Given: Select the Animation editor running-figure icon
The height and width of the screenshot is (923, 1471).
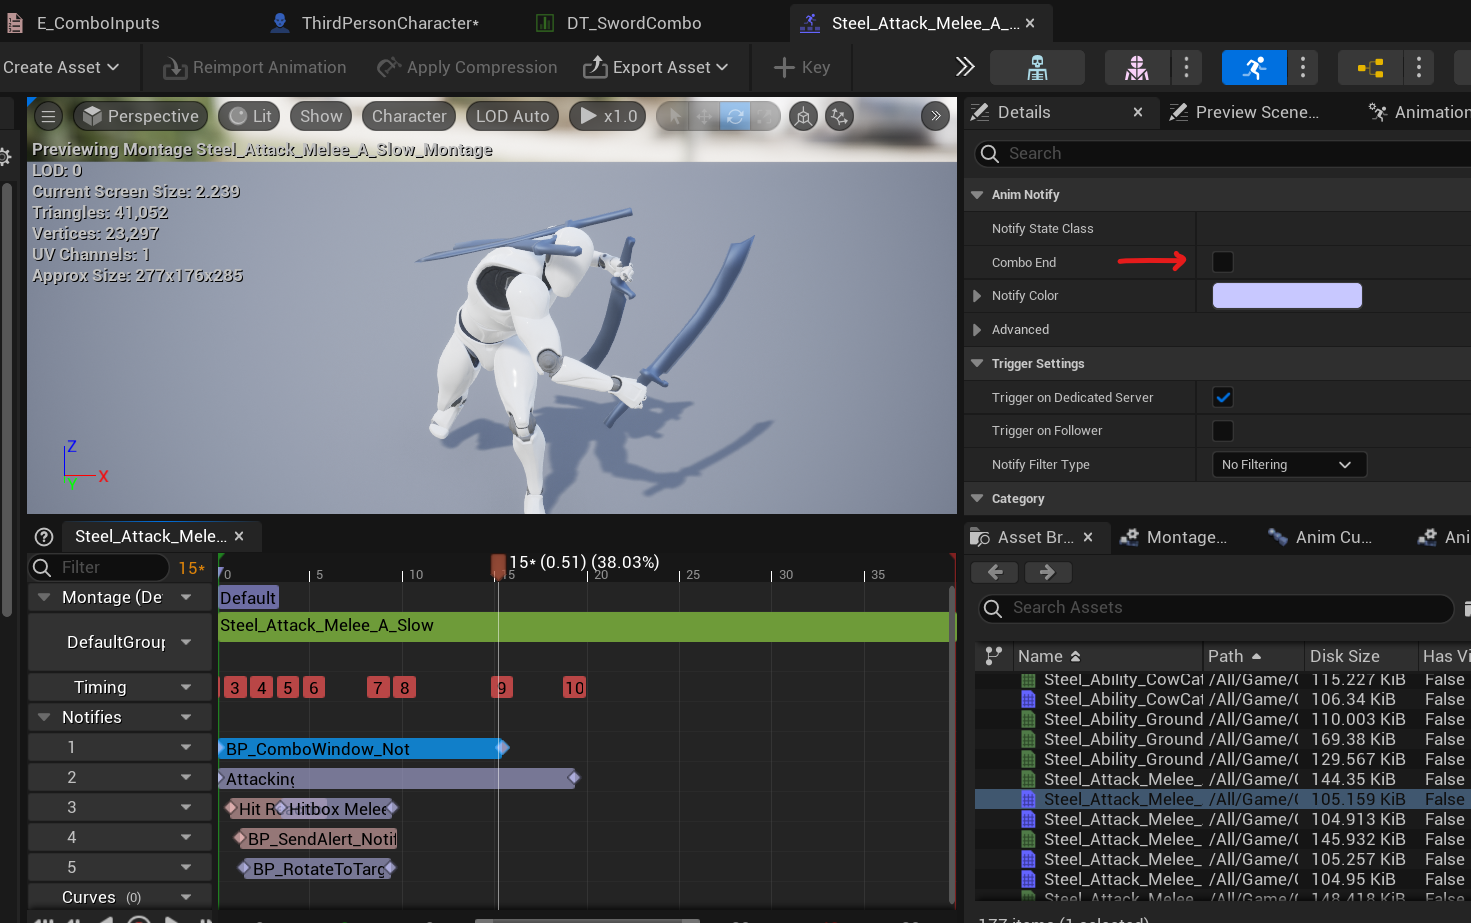Looking at the screenshot, I should pos(1253,67).
